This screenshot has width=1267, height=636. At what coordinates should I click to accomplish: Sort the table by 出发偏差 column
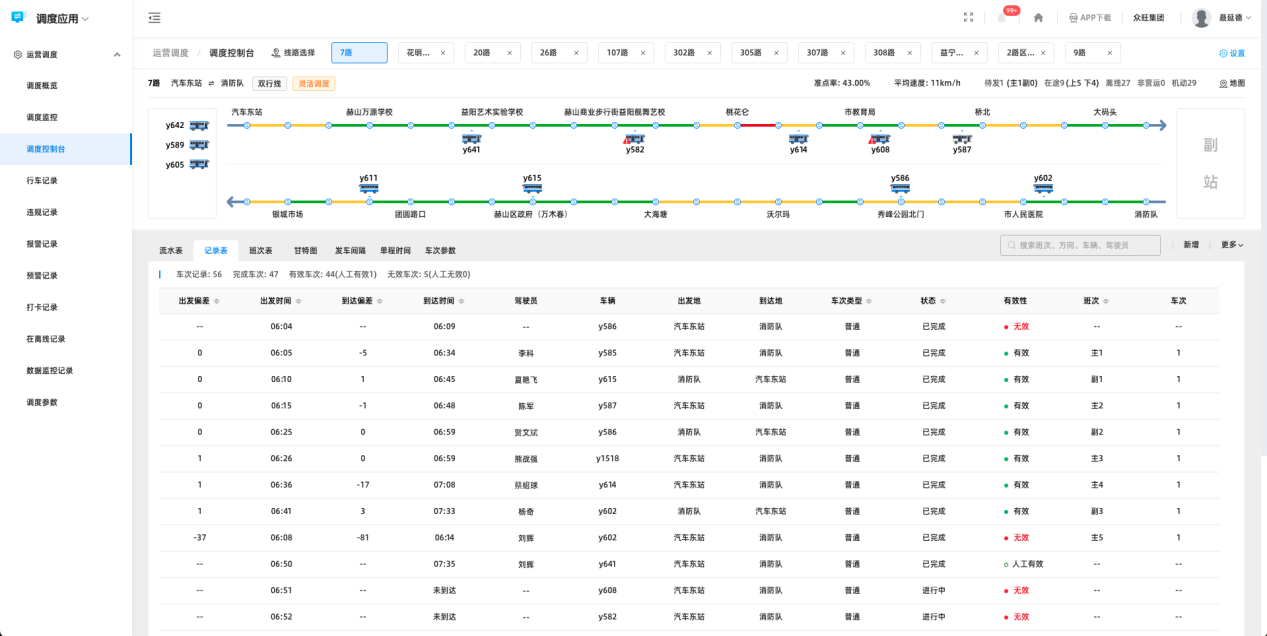(x=217, y=301)
